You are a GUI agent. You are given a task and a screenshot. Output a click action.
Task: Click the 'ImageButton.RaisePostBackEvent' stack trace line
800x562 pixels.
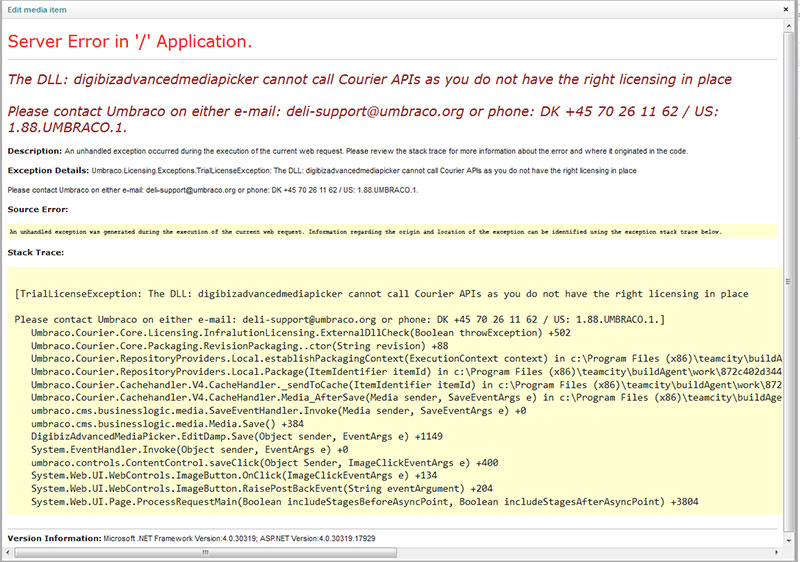coord(262,489)
